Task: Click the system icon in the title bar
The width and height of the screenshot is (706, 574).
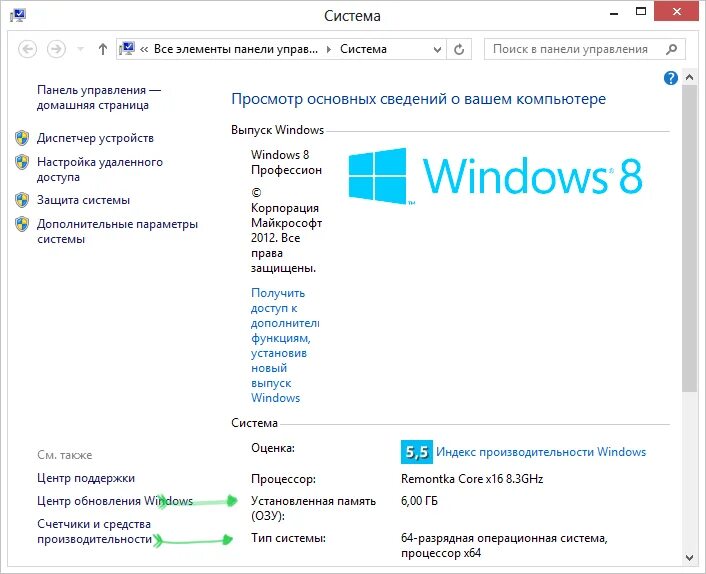Action: coord(18,15)
